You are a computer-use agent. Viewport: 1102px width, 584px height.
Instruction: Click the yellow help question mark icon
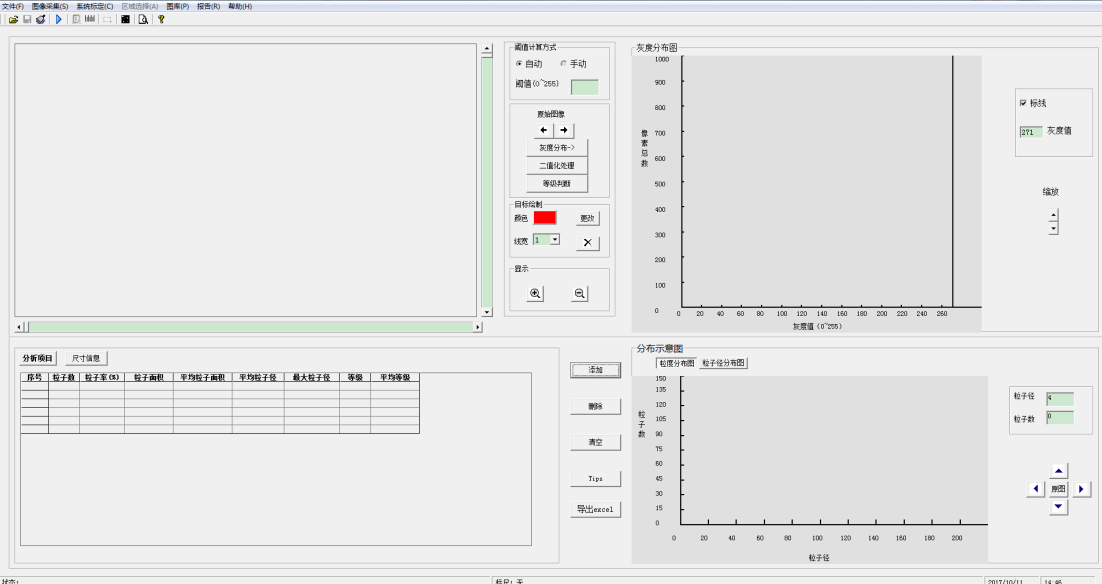point(161,19)
